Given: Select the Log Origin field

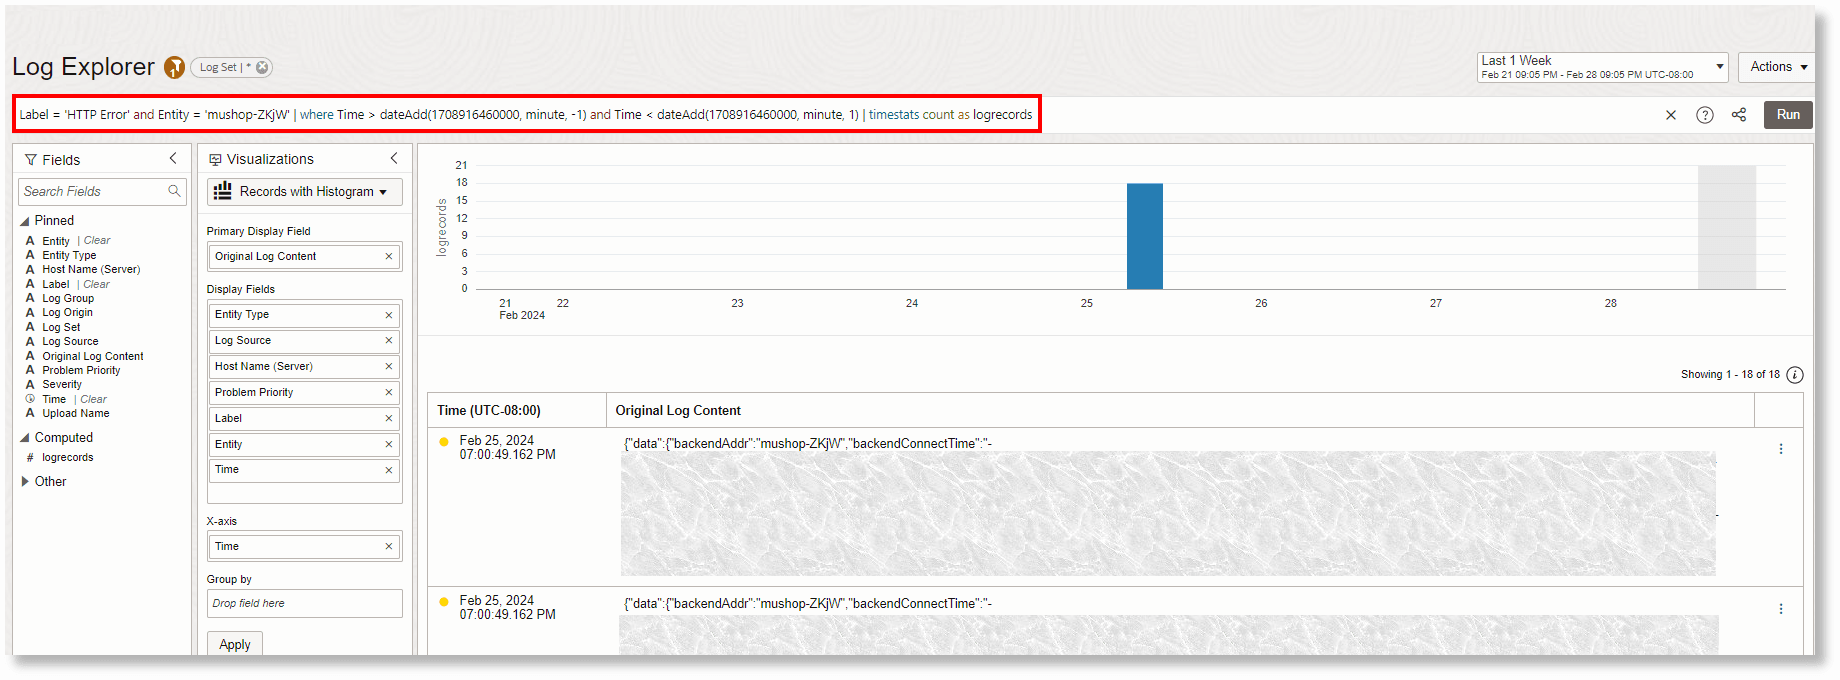Looking at the screenshot, I should click(67, 312).
